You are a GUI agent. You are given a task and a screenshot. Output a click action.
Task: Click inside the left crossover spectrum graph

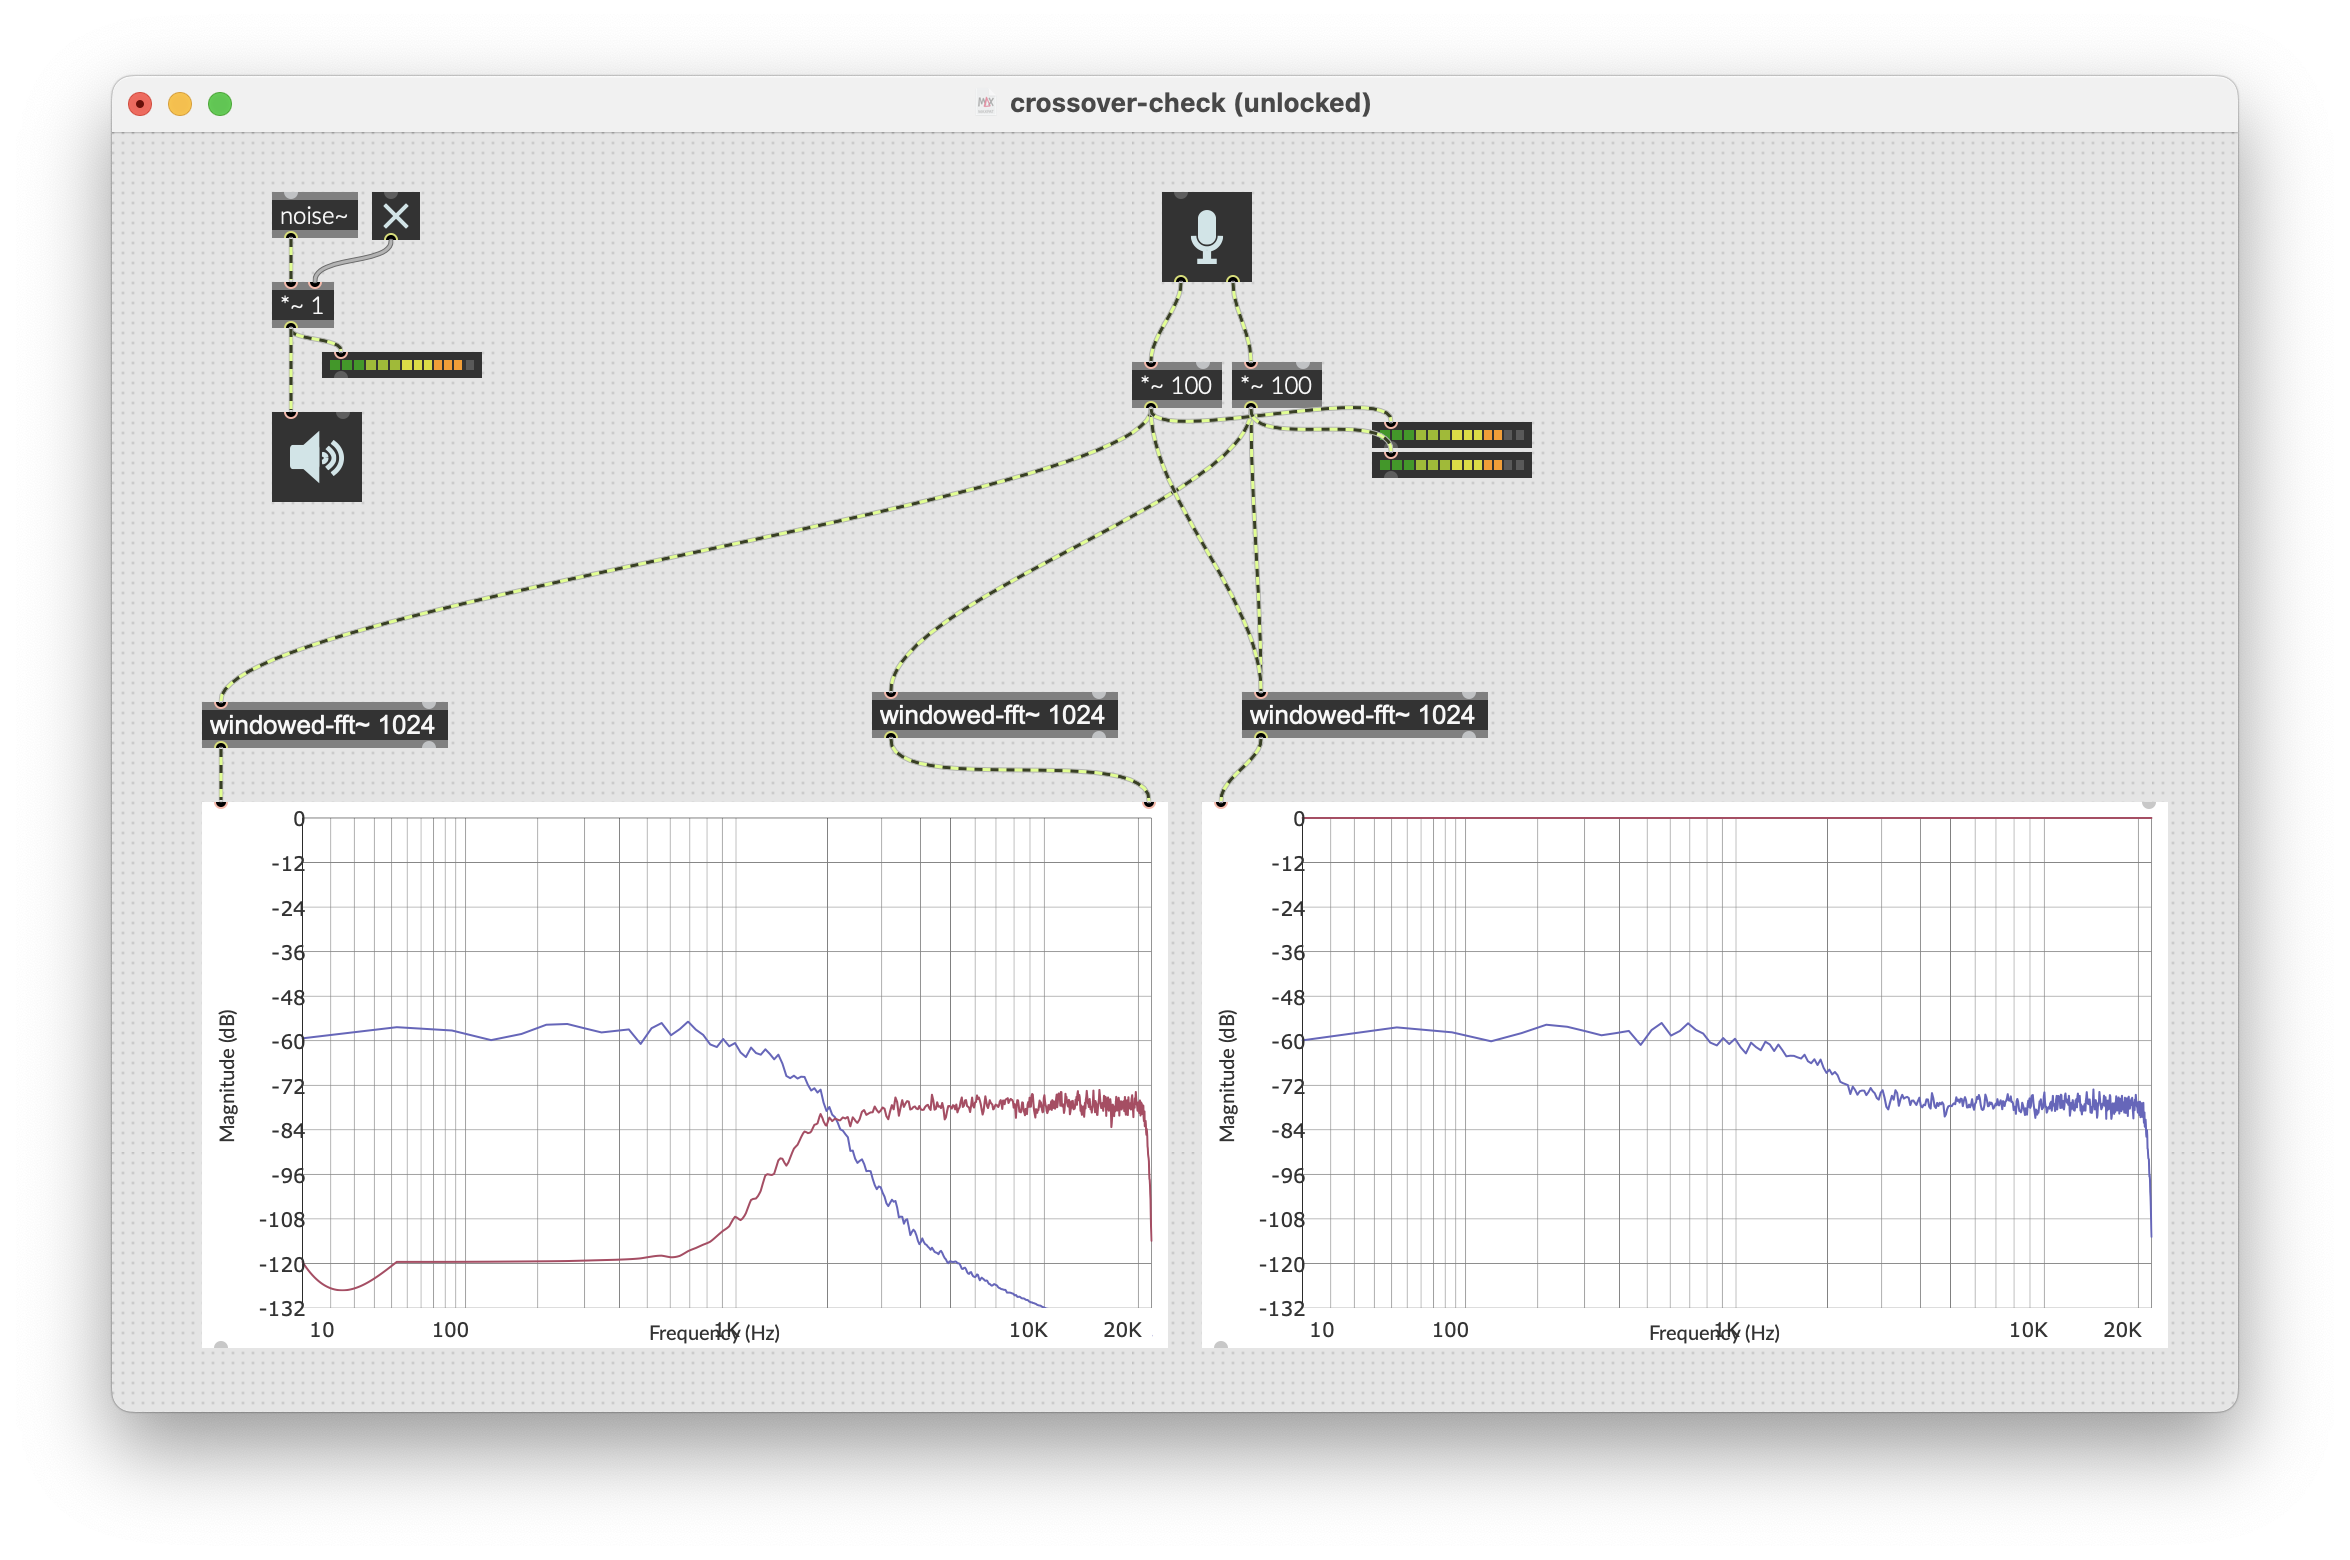pos(684,1074)
